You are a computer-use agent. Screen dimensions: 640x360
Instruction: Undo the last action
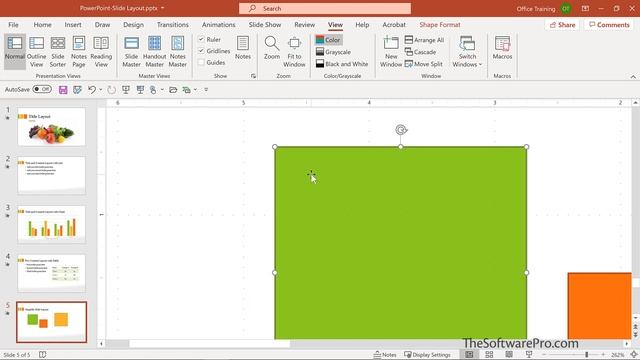[92, 90]
